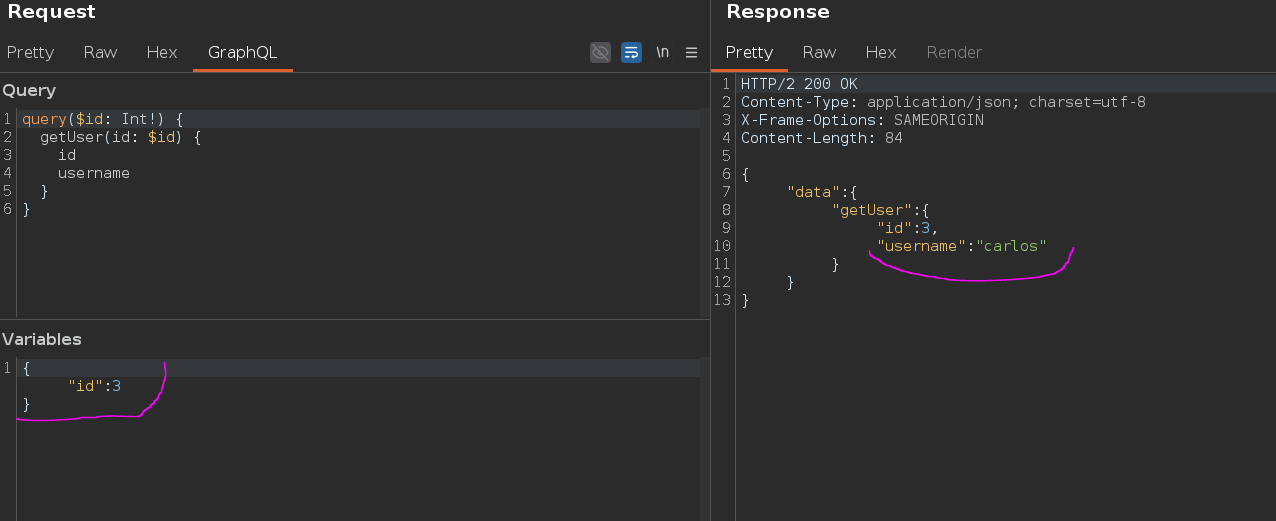Select the GraphQL tab
This screenshot has width=1276, height=521.
tap(242, 52)
